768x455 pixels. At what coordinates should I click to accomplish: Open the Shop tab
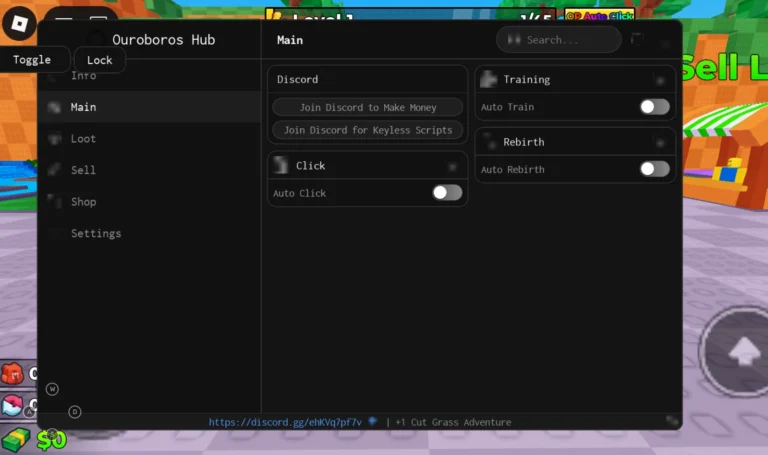149,202
